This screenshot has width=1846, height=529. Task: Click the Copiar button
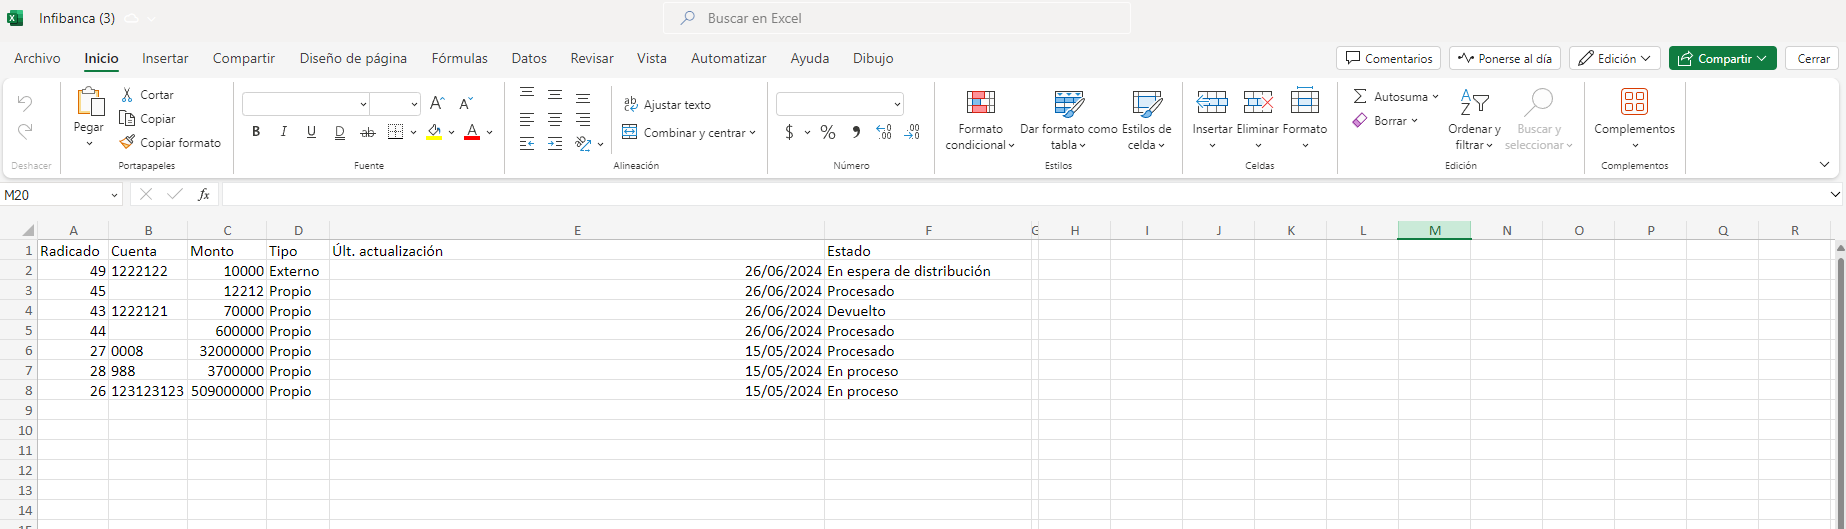click(x=147, y=118)
